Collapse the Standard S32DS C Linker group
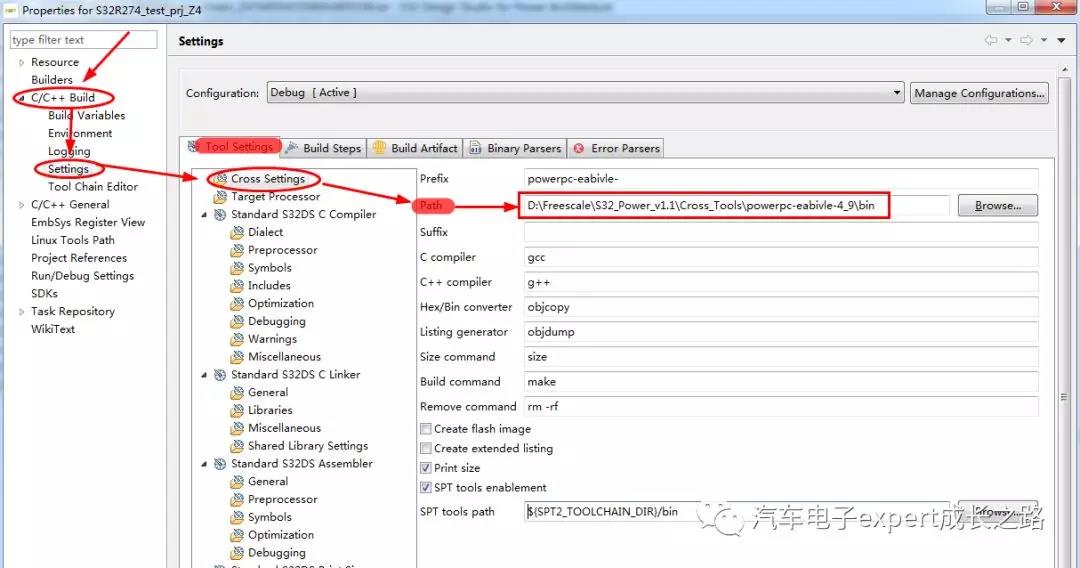The image size is (1080, 568). point(205,376)
